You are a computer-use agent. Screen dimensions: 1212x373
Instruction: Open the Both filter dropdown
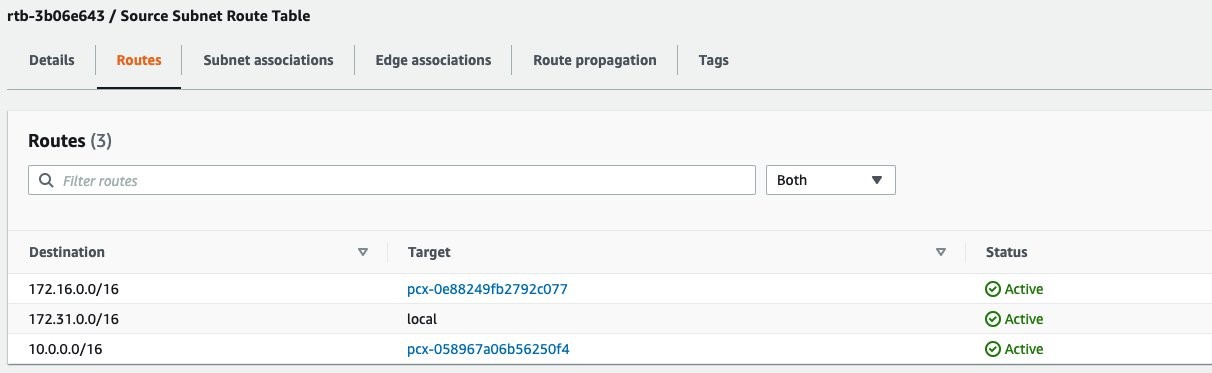[830, 180]
